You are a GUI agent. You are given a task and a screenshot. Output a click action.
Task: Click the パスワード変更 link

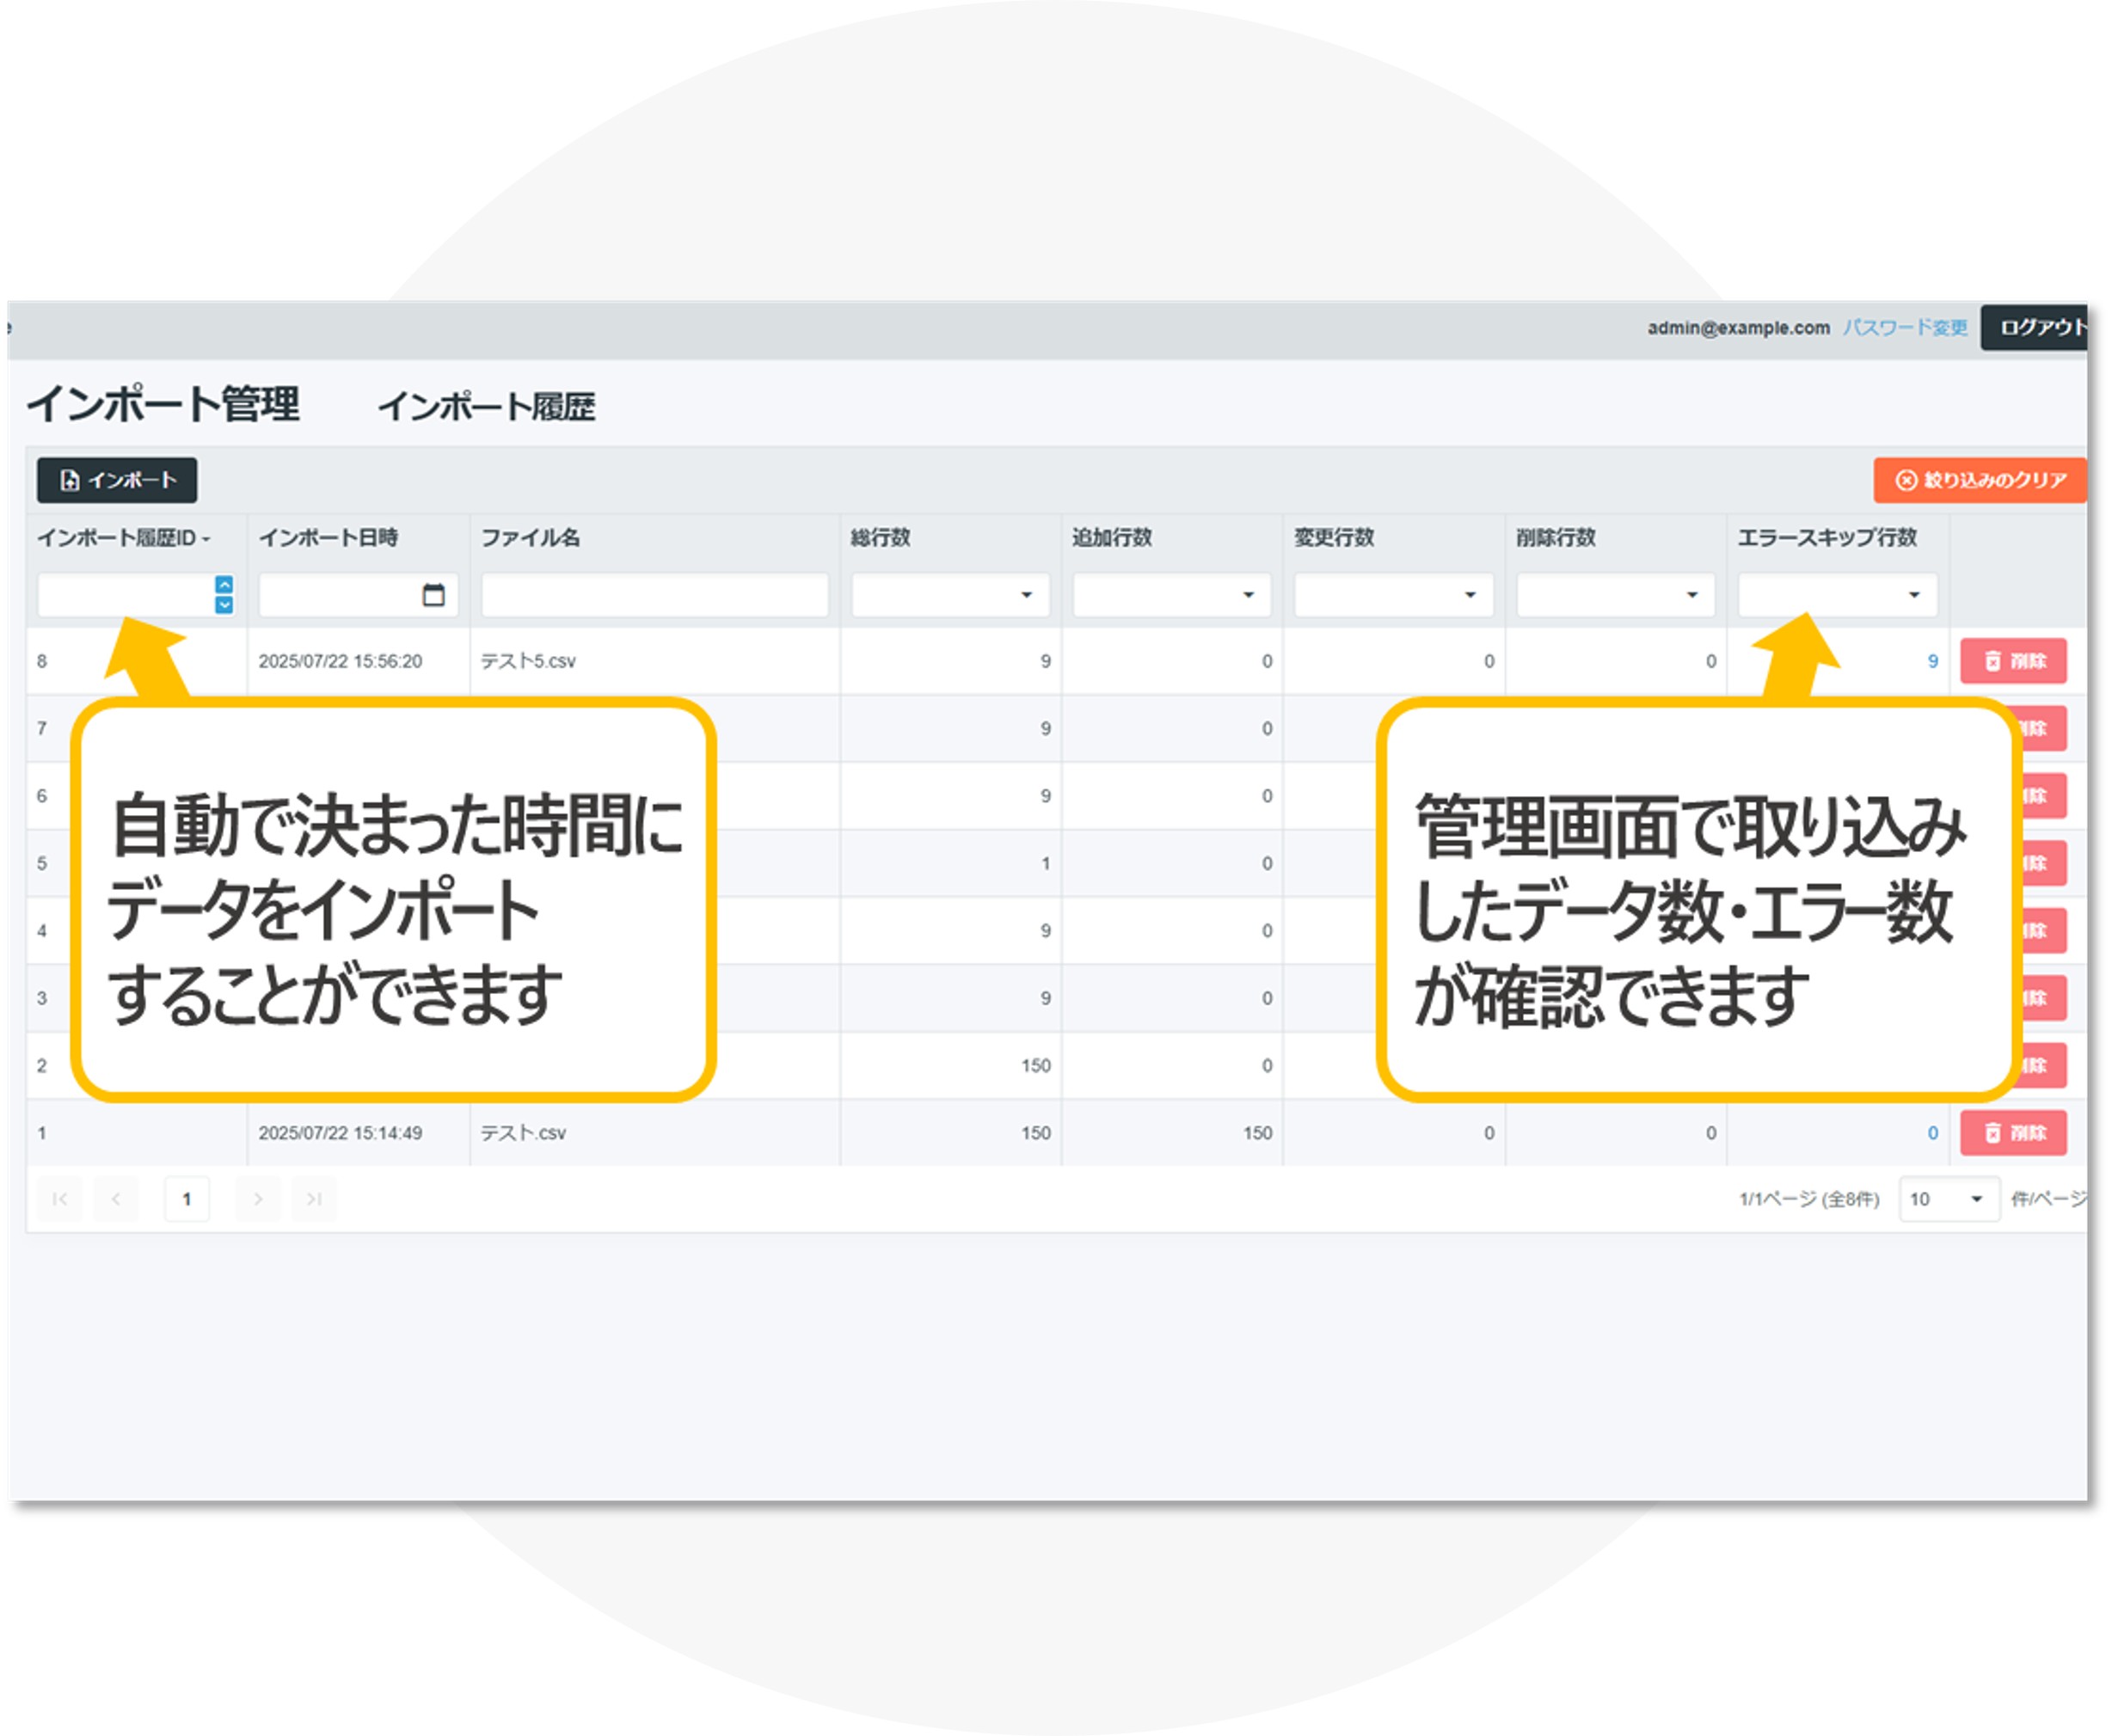pos(1905,328)
